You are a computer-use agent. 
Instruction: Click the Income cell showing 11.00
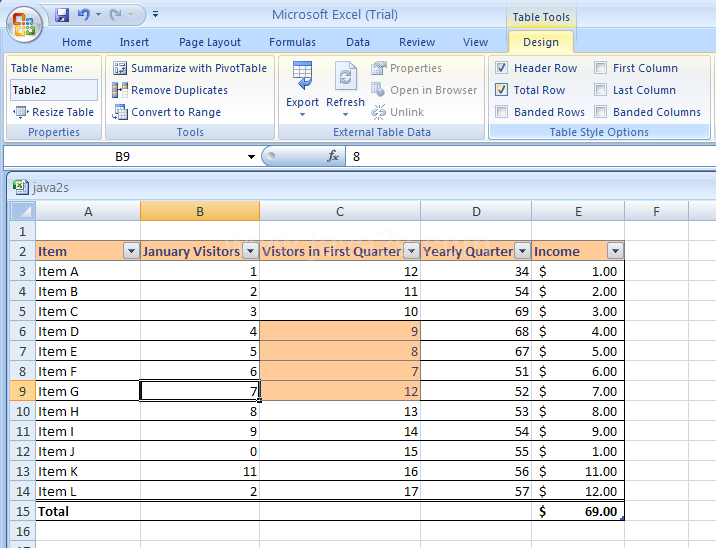578,471
